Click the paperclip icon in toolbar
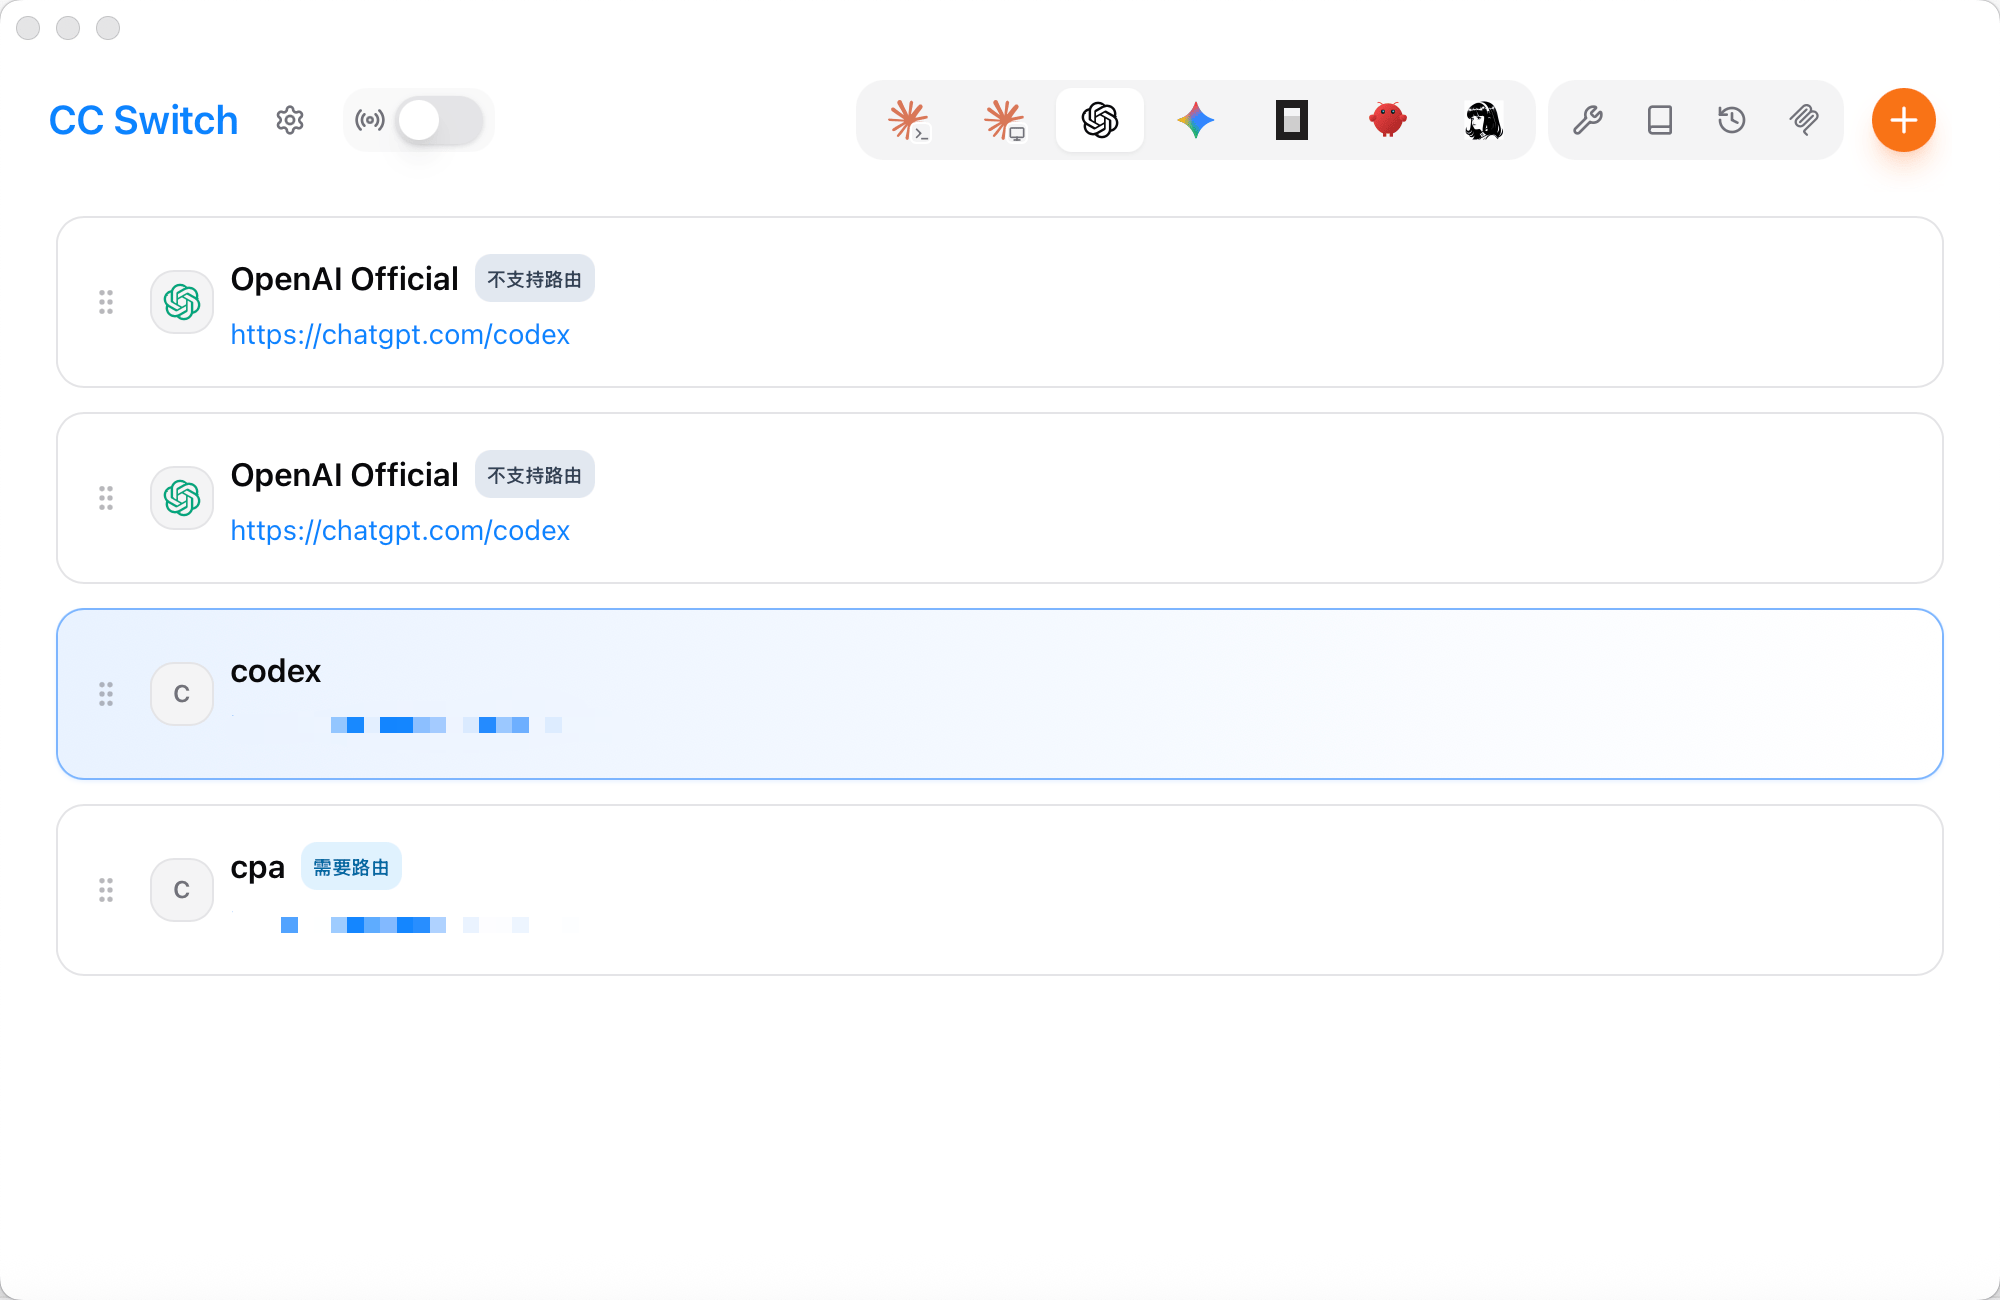 point(1804,120)
